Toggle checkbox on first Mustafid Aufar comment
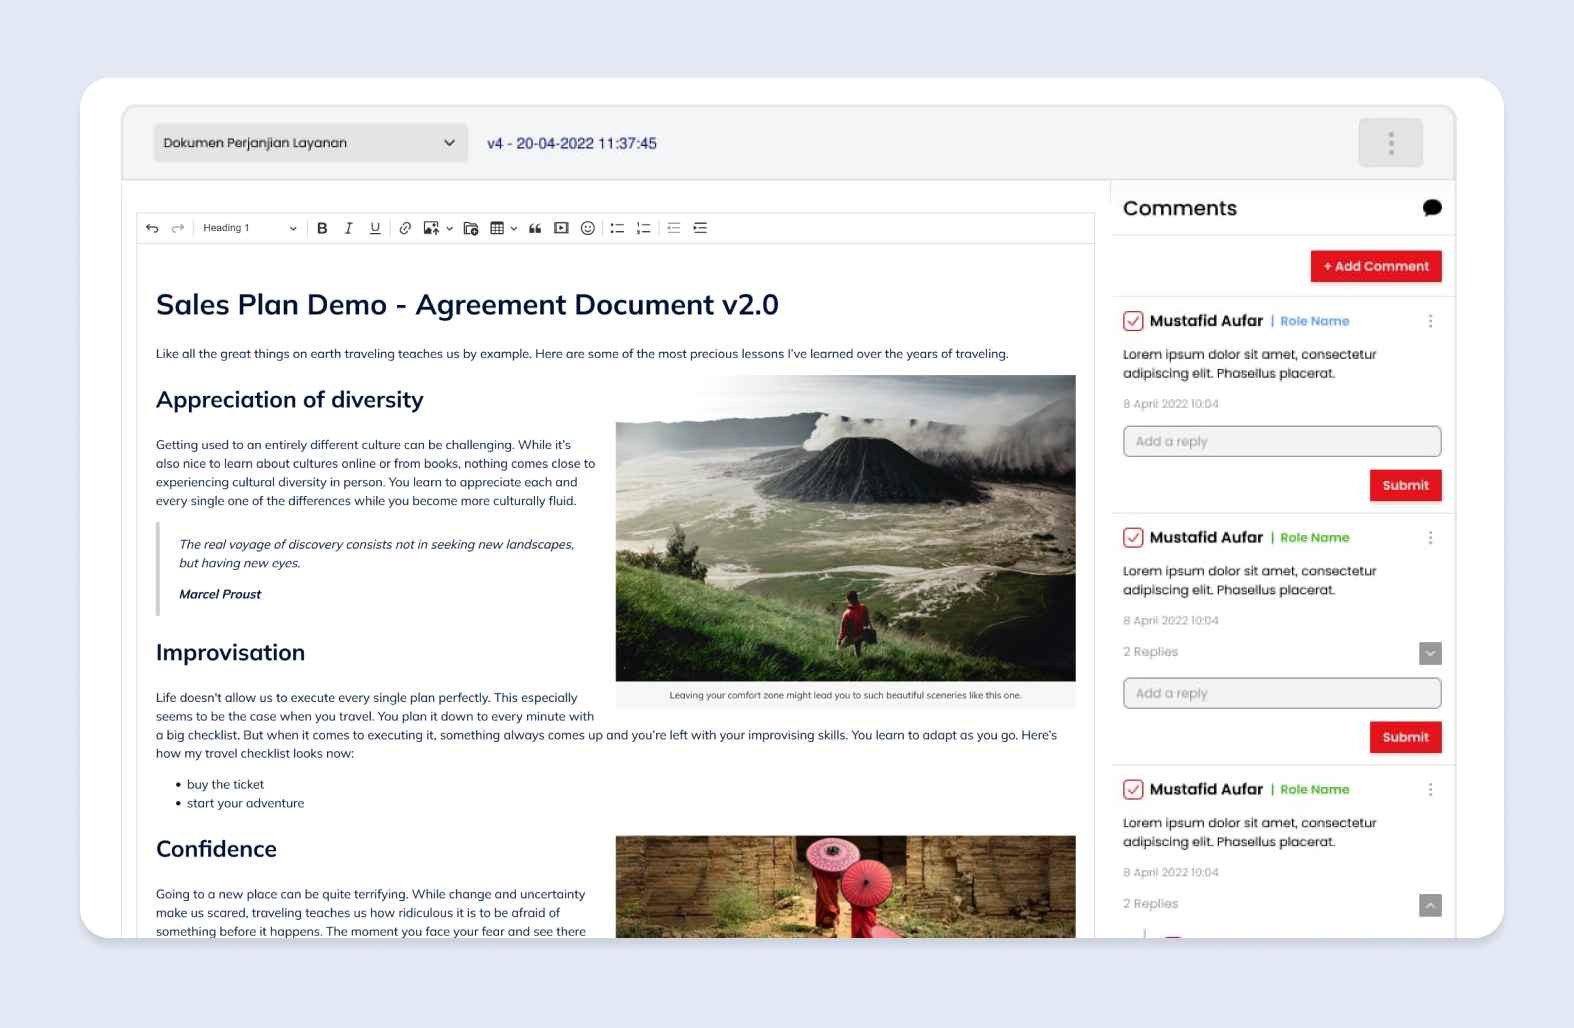1574x1028 pixels. point(1133,321)
